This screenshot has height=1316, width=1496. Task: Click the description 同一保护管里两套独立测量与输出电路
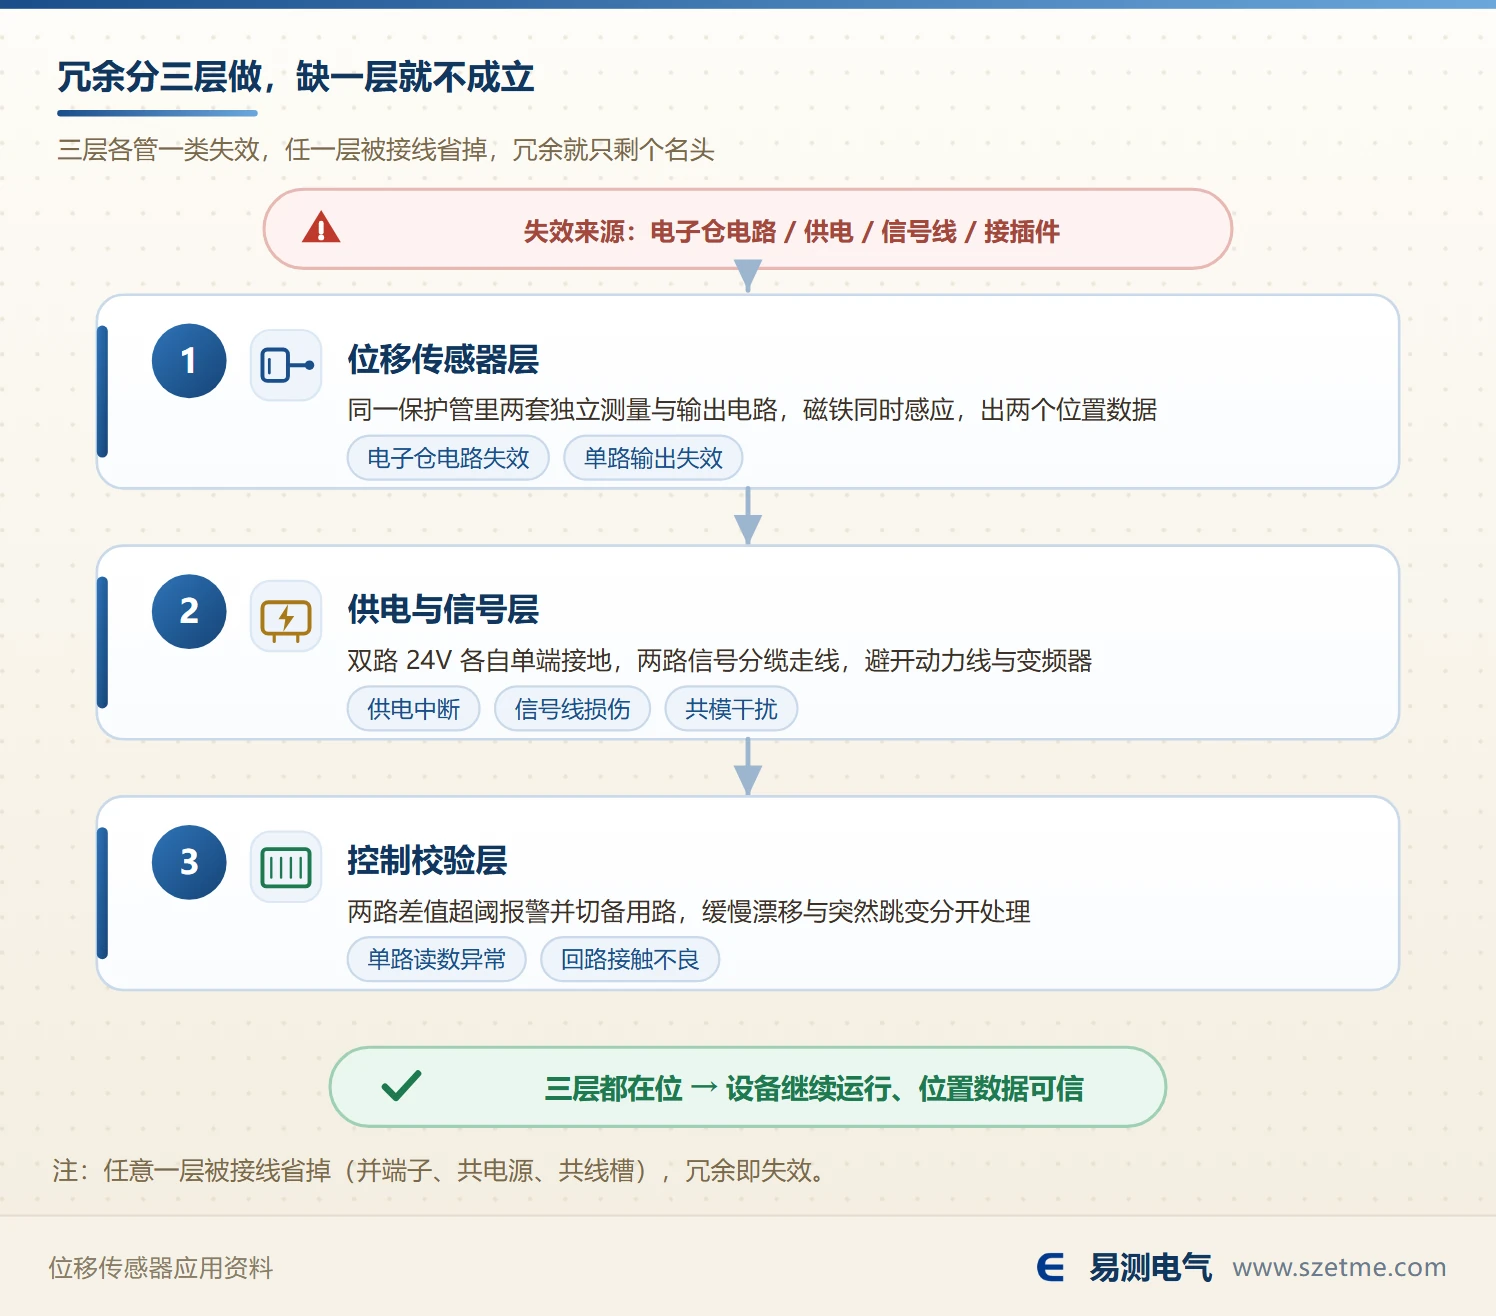[x=752, y=410]
